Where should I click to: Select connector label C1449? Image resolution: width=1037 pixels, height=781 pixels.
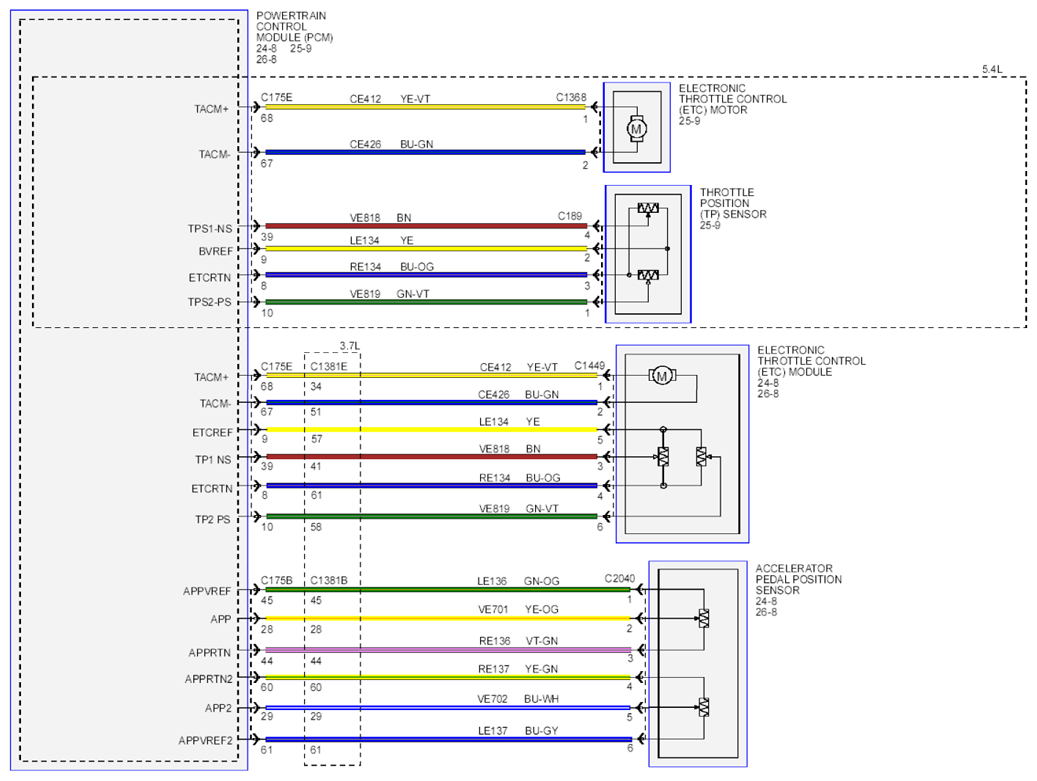(589, 366)
